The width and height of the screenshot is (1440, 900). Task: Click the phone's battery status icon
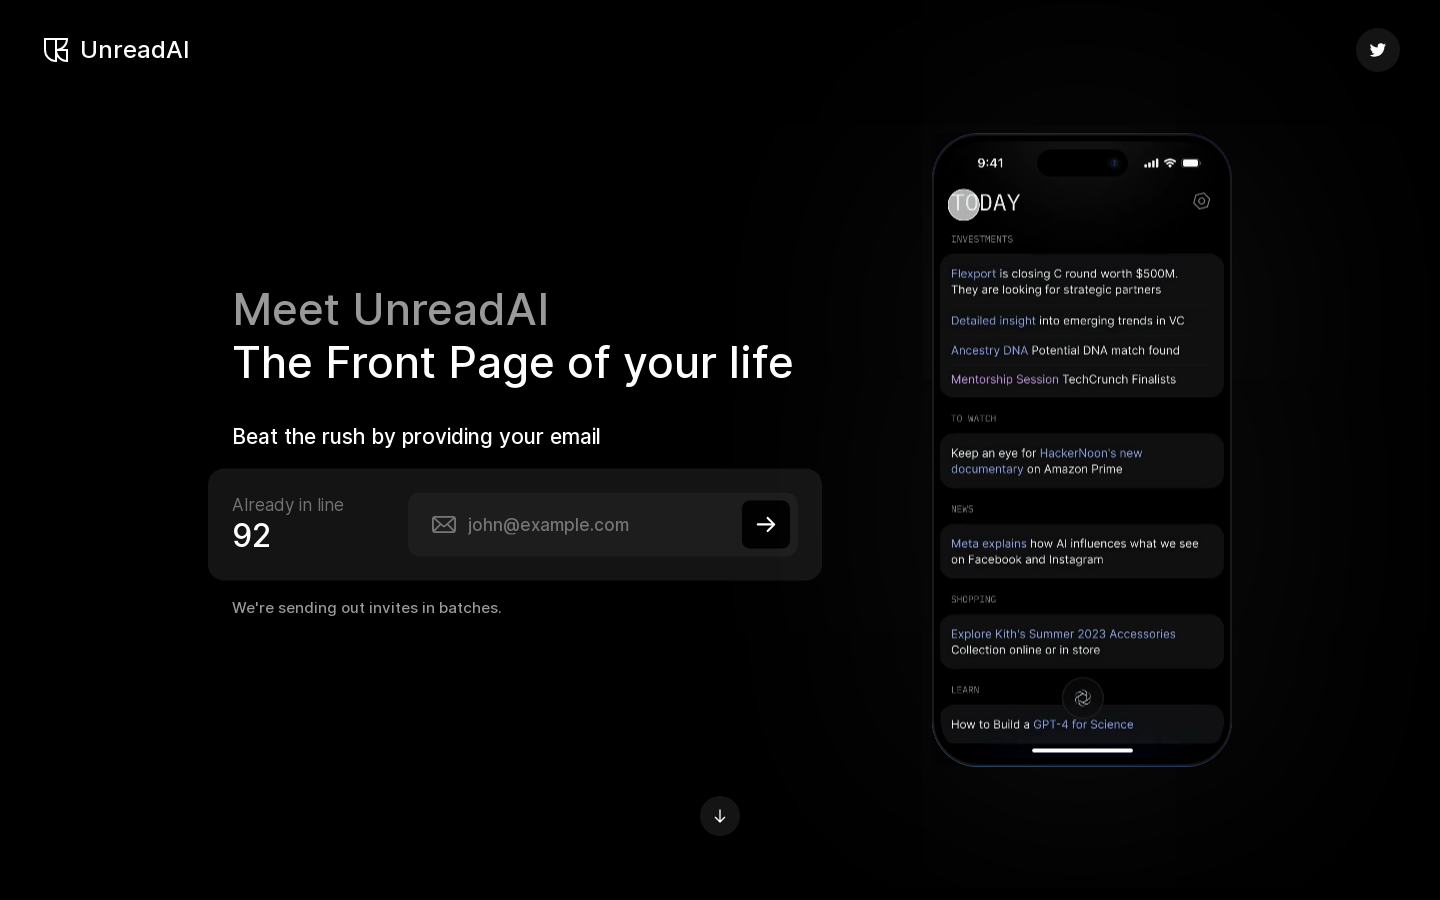pos(1190,163)
